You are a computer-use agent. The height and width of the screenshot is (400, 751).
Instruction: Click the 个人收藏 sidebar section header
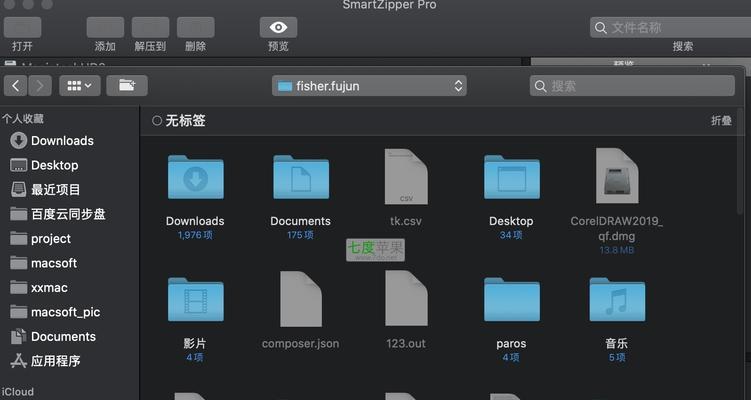[23, 118]
